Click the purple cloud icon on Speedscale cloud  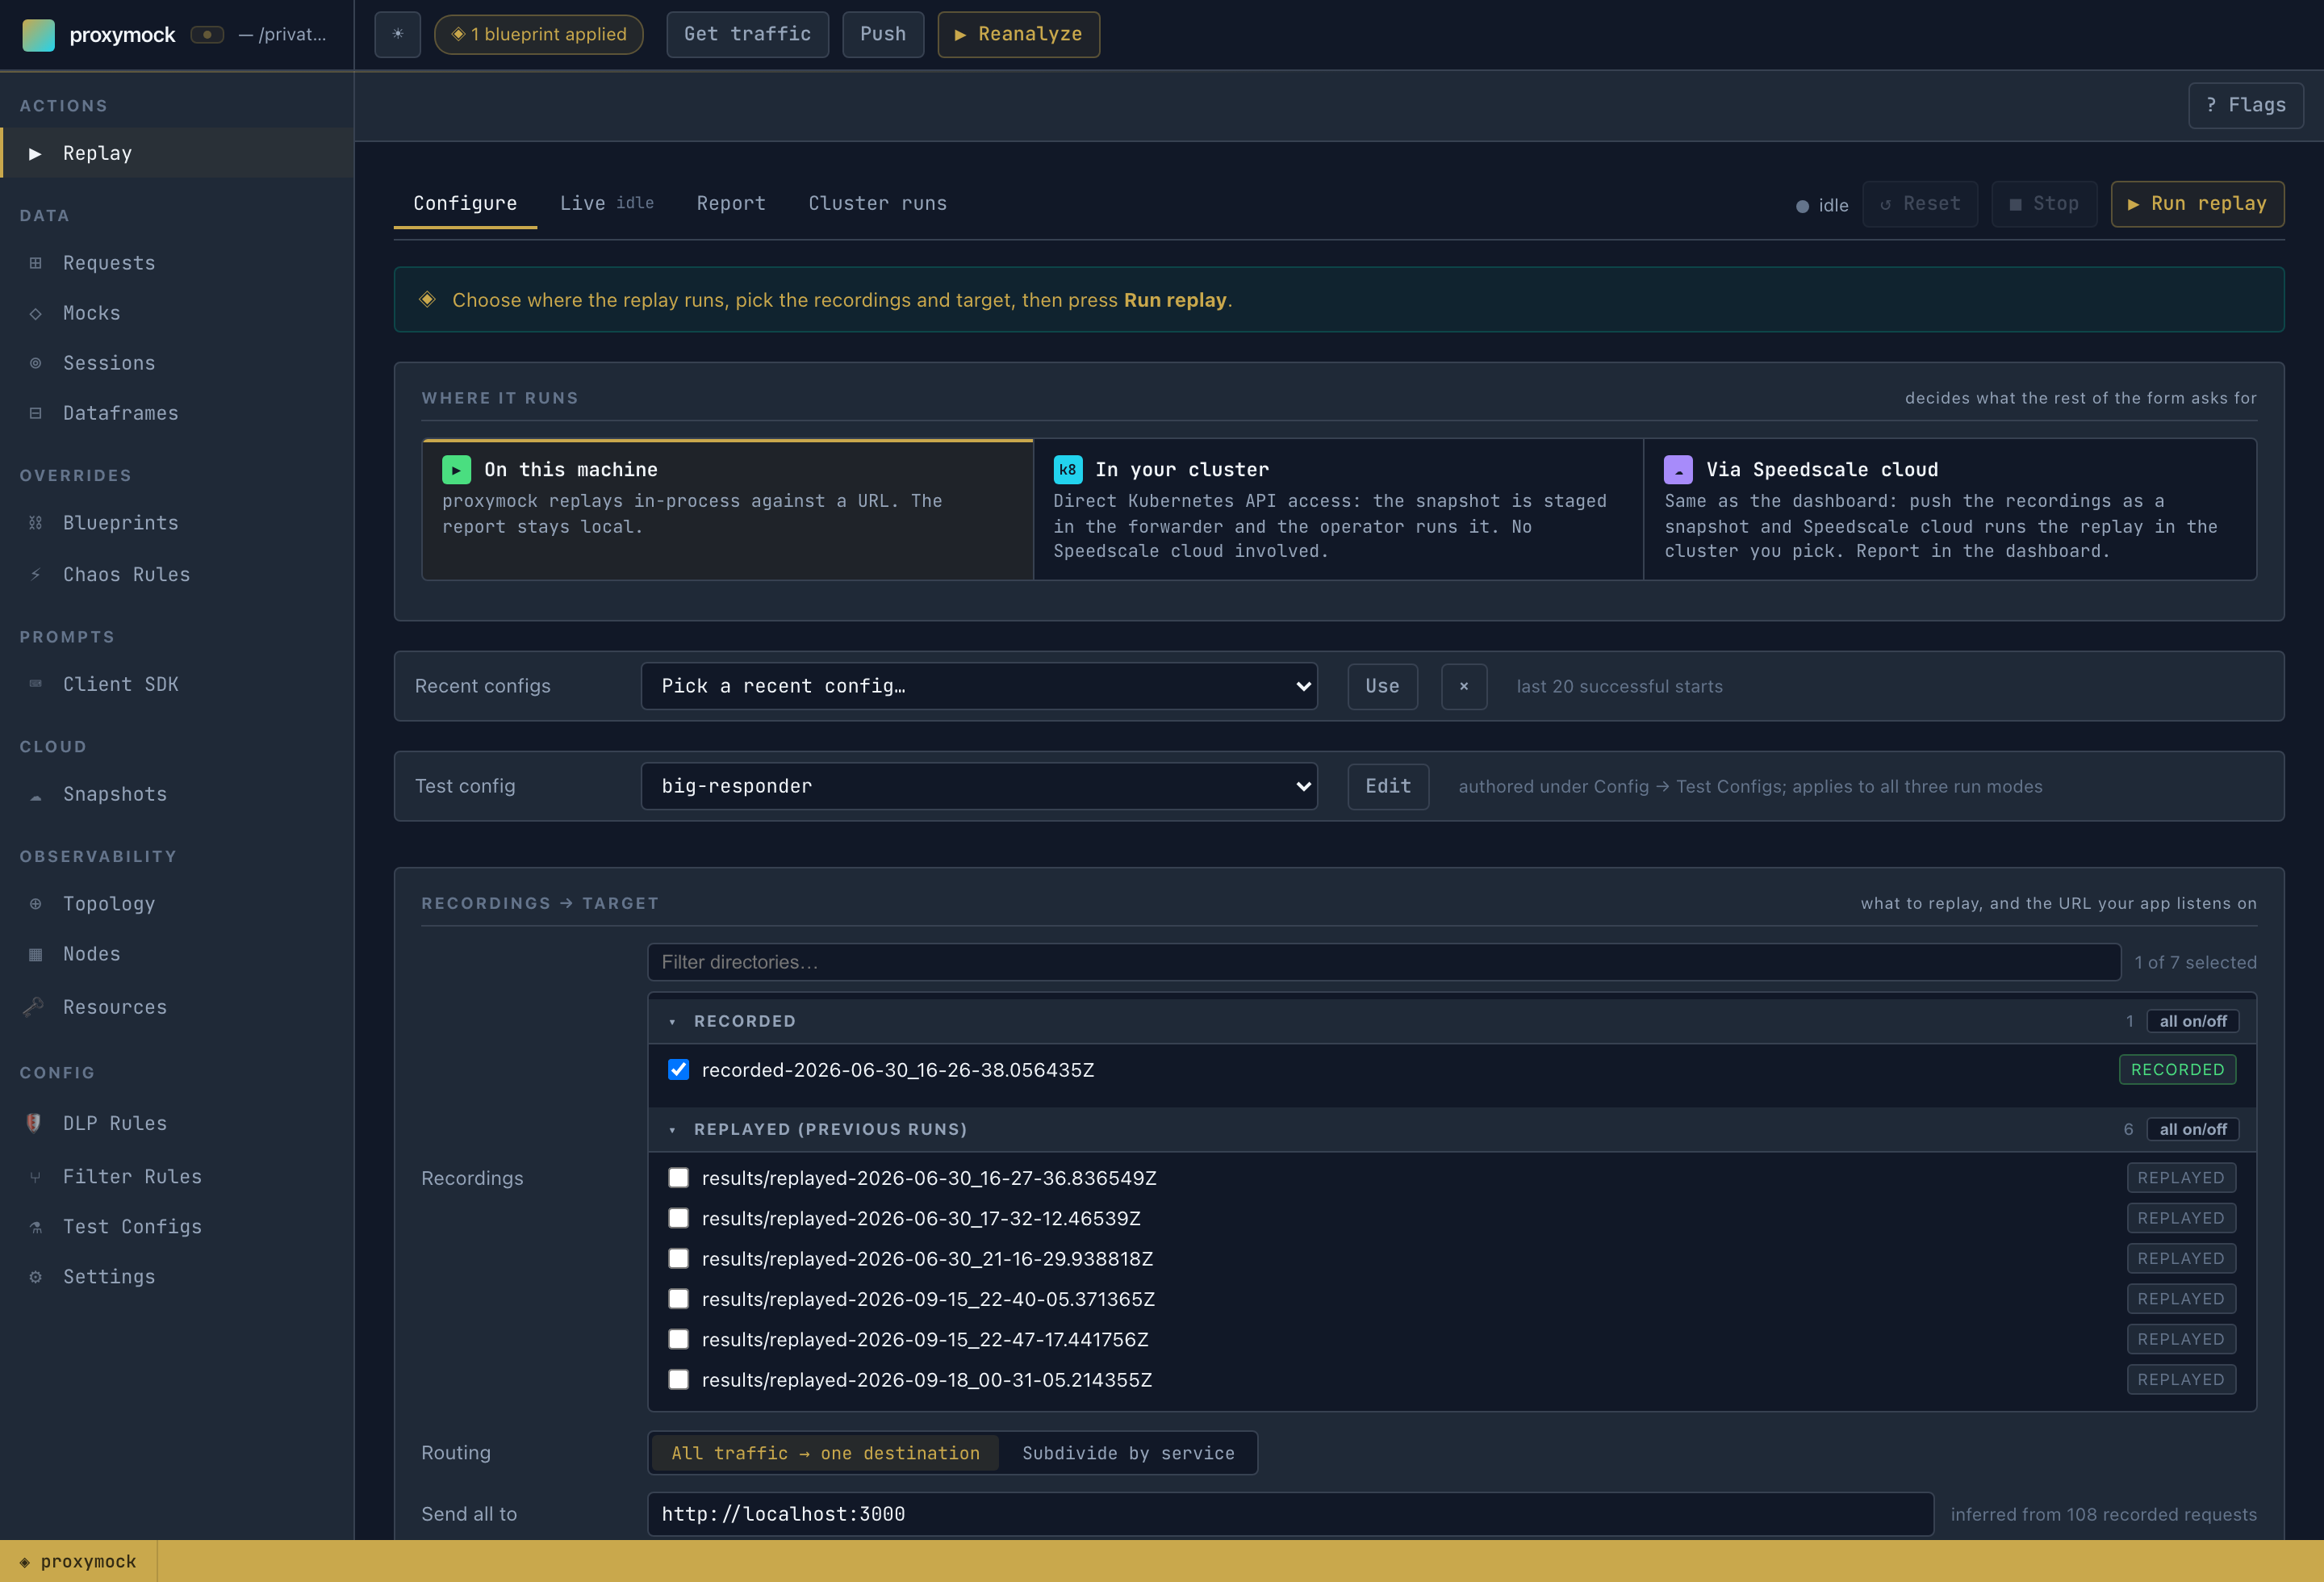1678,470
